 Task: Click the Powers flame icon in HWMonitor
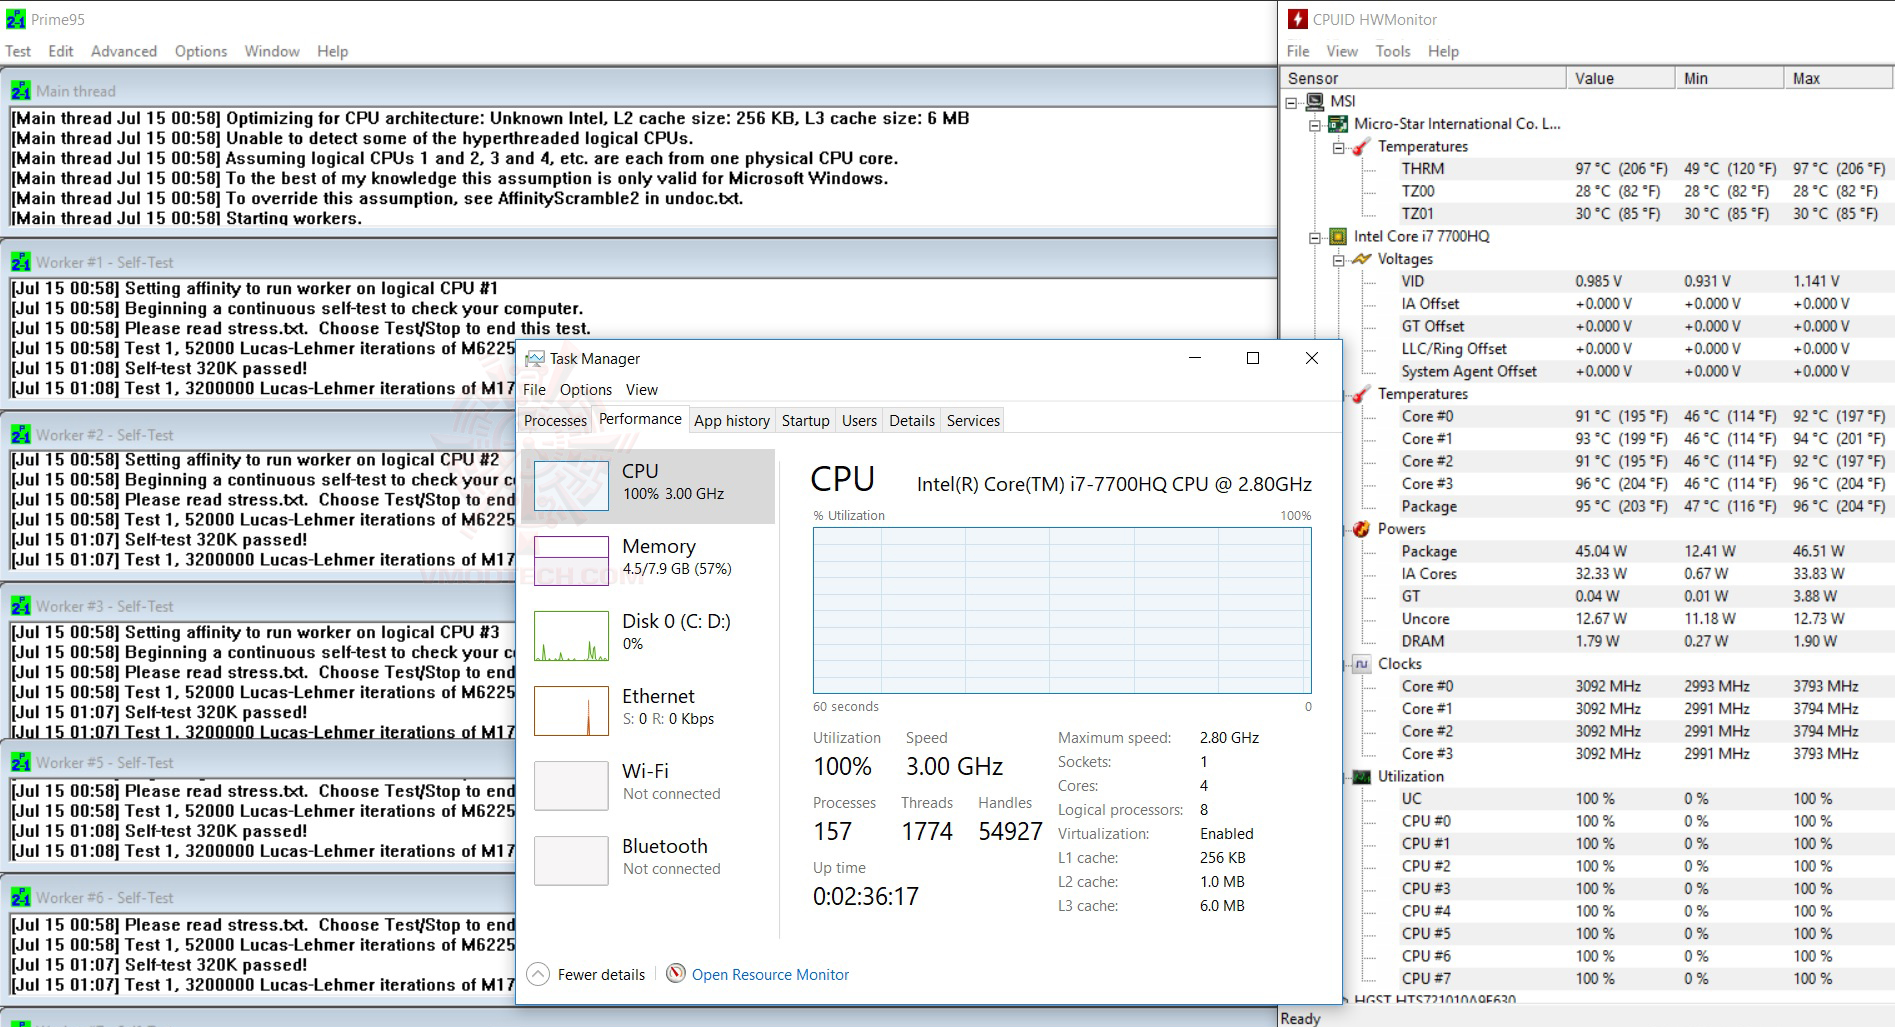point(1361,529)
